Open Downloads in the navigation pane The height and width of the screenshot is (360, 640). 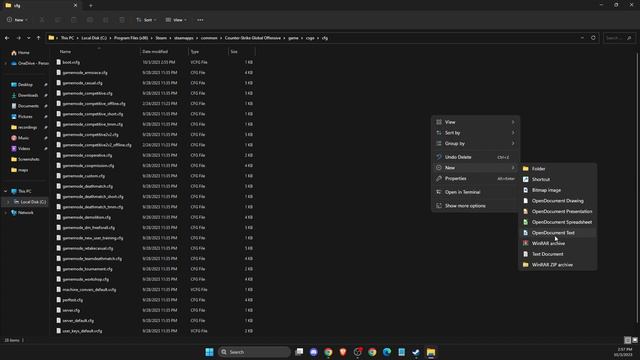28,95
